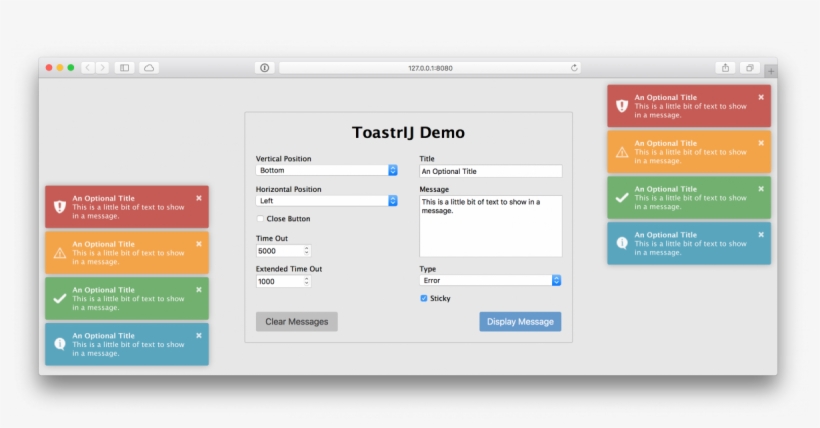Viewport: 820px width, 428px height.
Task: Click the info icon on the left blue toast
Action: [60, 344]
